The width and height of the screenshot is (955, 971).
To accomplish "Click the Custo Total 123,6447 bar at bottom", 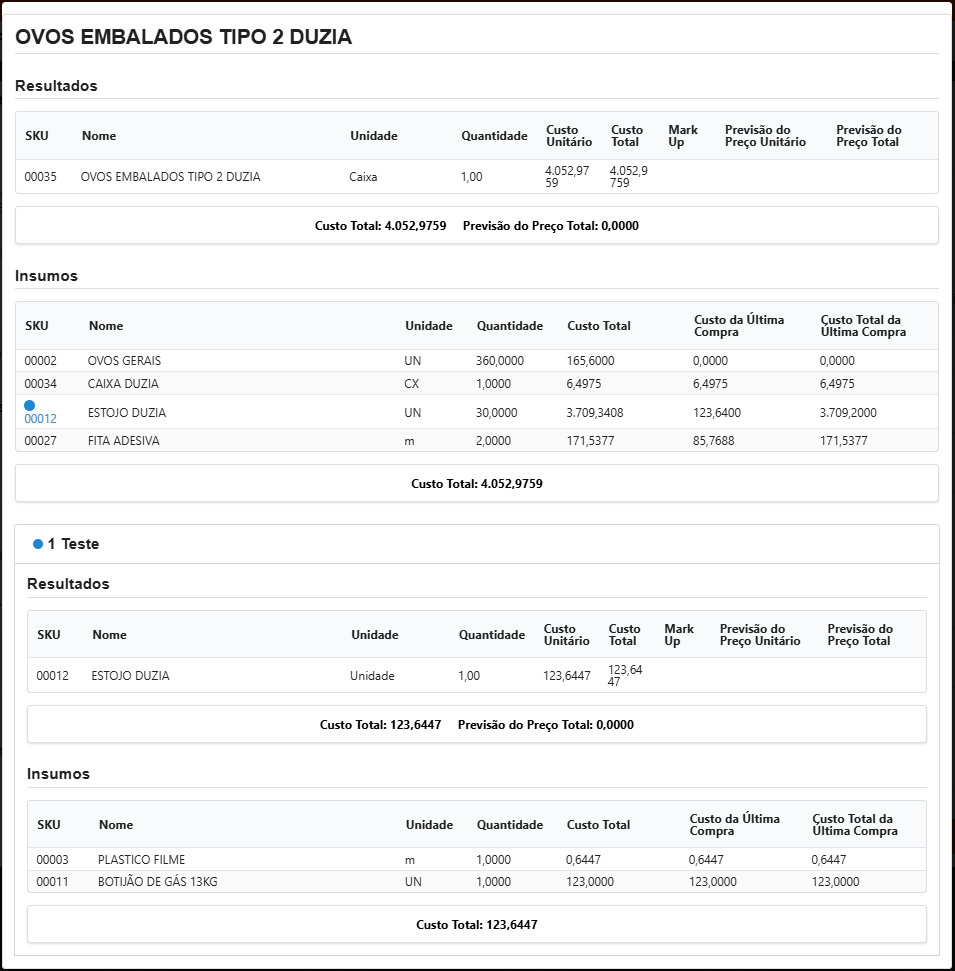I will tap(476, 924).
